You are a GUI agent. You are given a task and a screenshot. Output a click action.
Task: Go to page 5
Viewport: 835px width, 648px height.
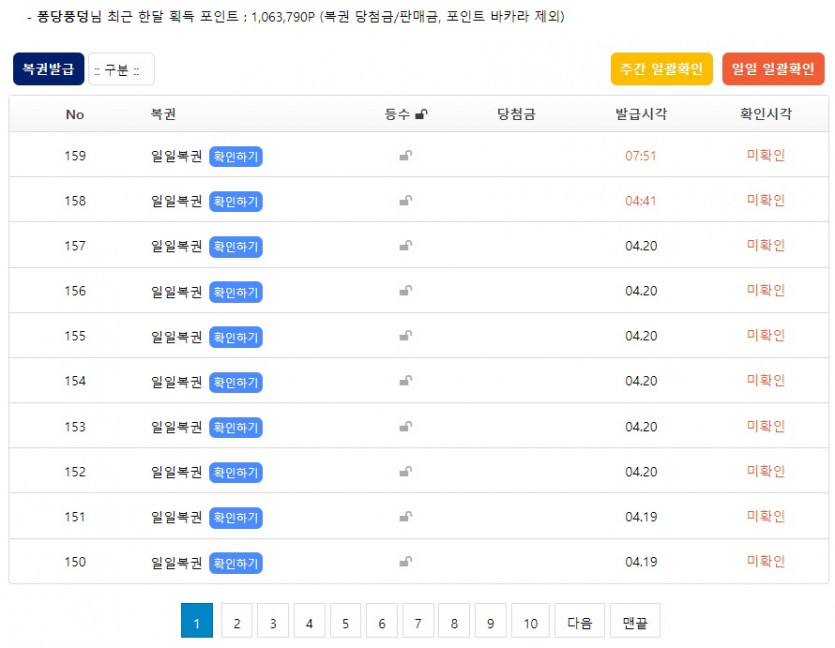(x=346, y=620)
